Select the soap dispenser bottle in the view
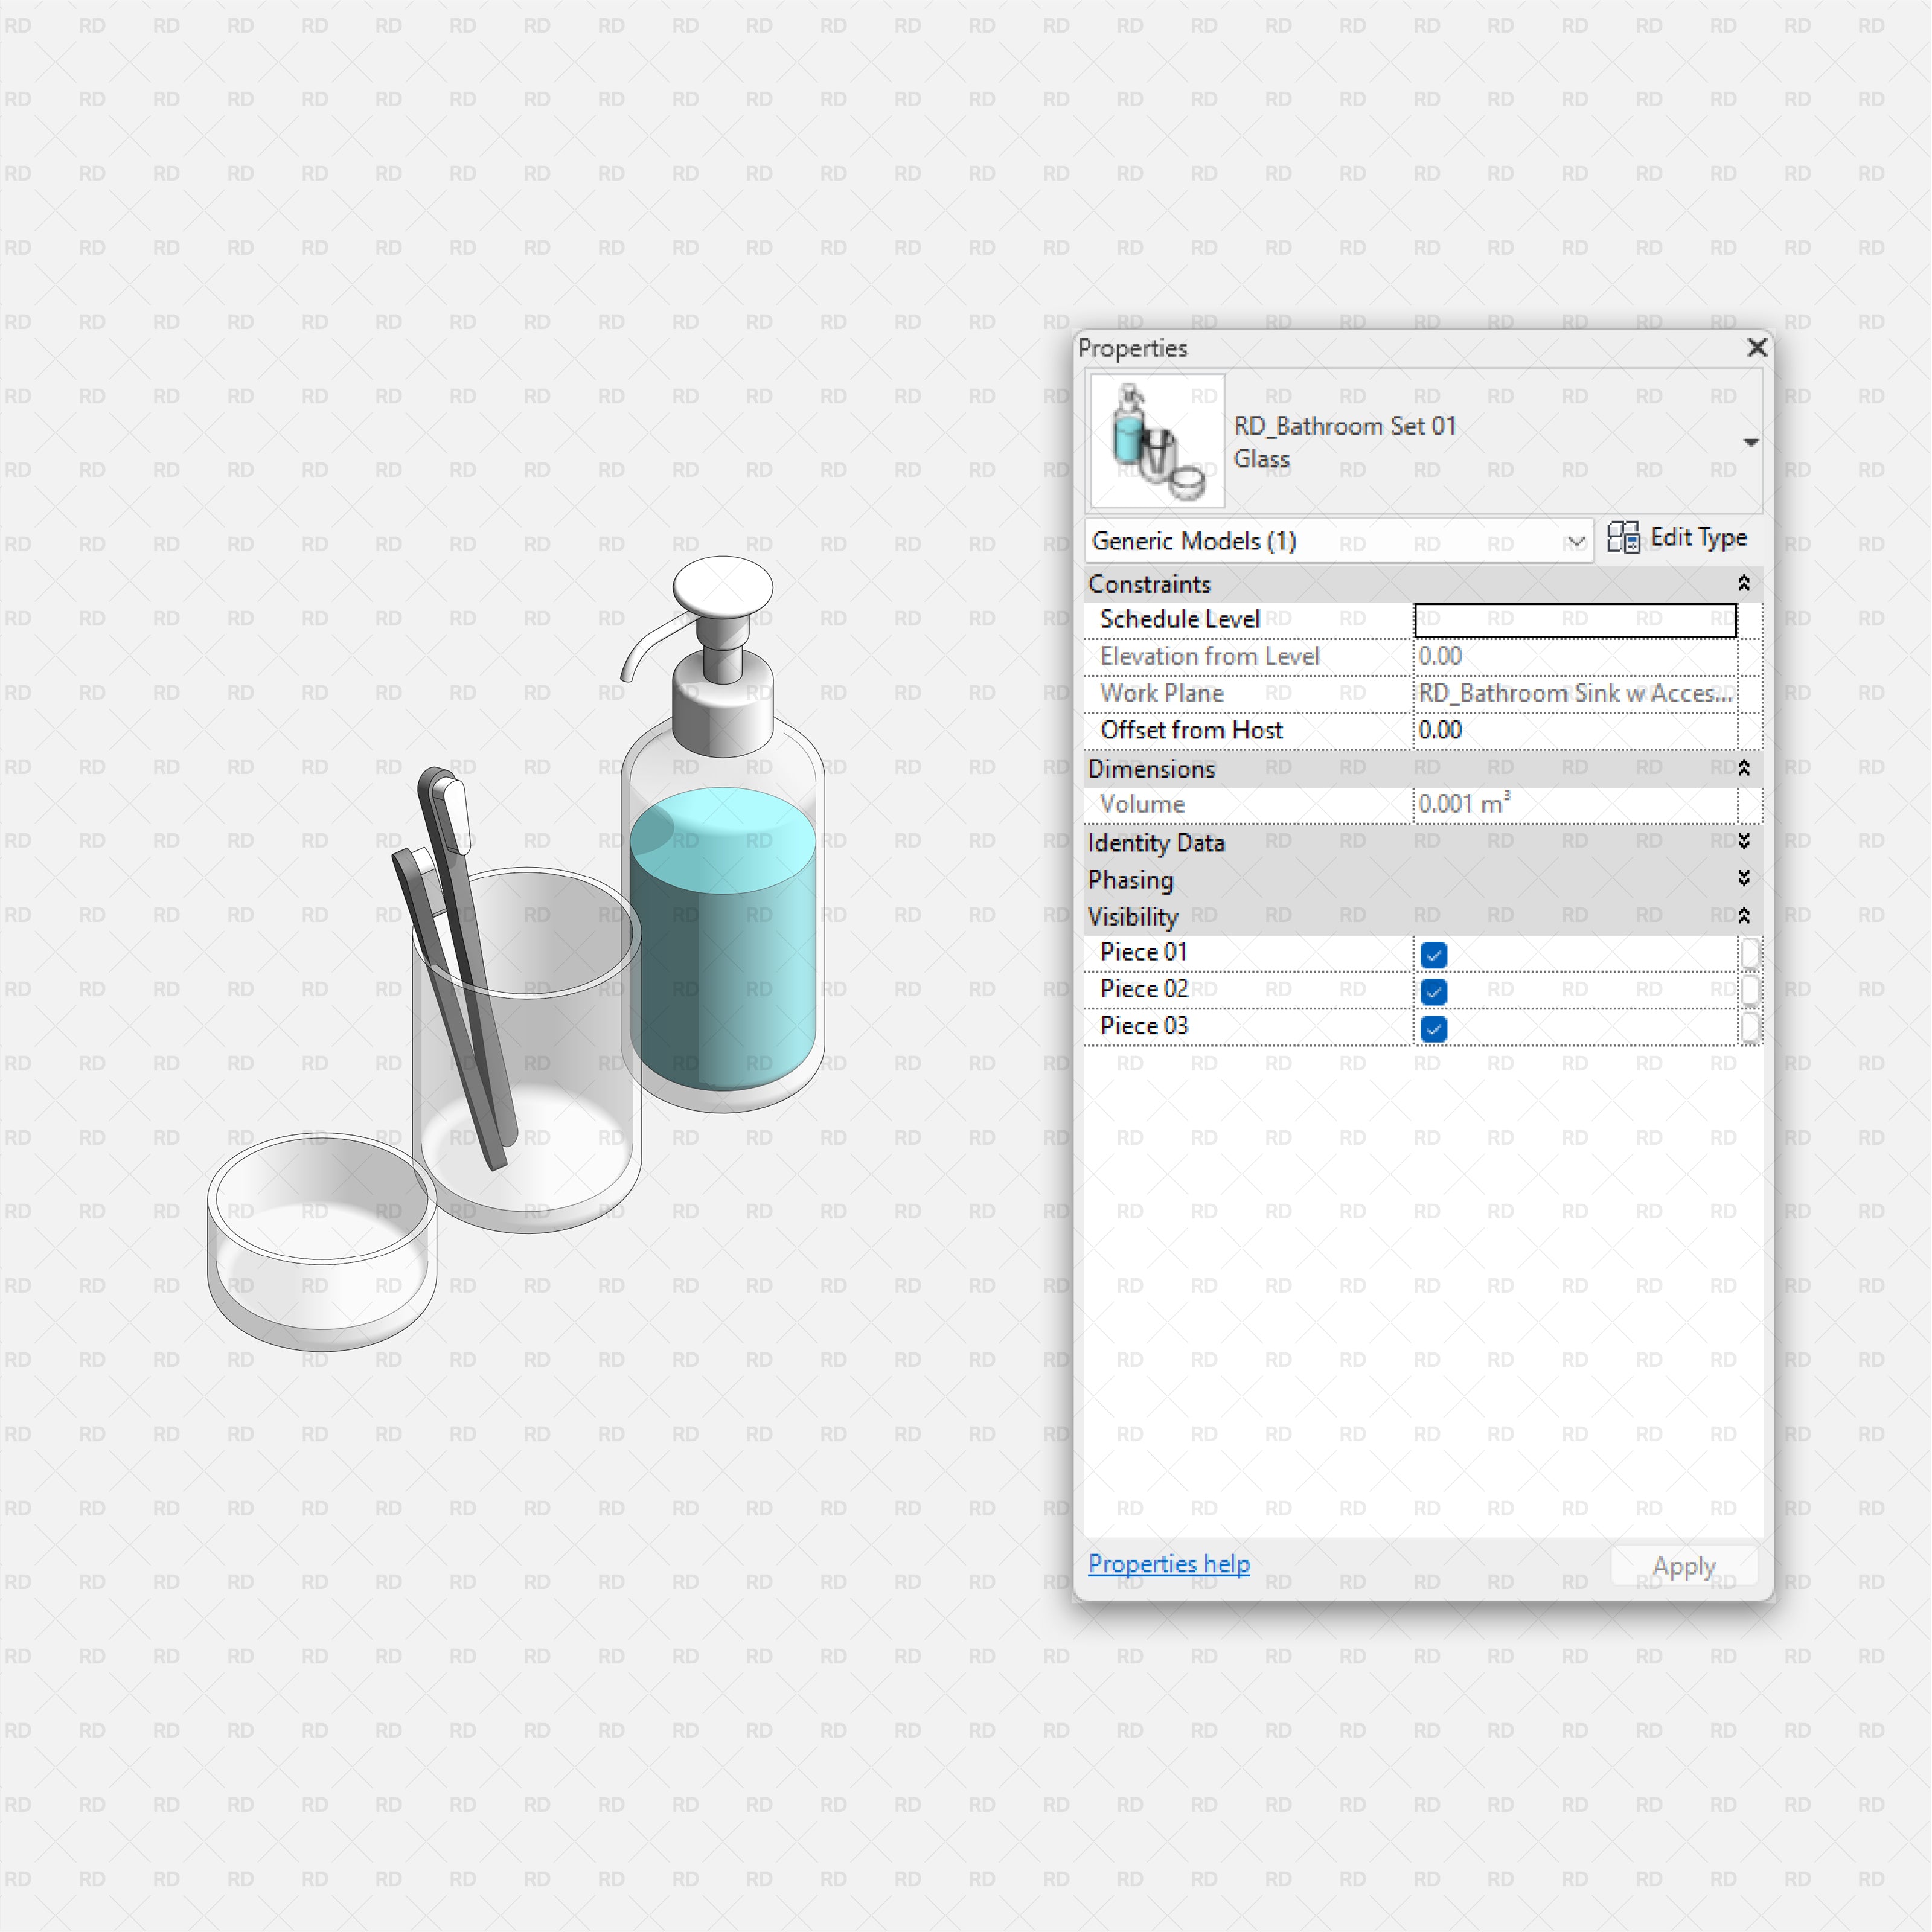The width and height of the screenshot is (1932, 1932). tap(722, 940)
